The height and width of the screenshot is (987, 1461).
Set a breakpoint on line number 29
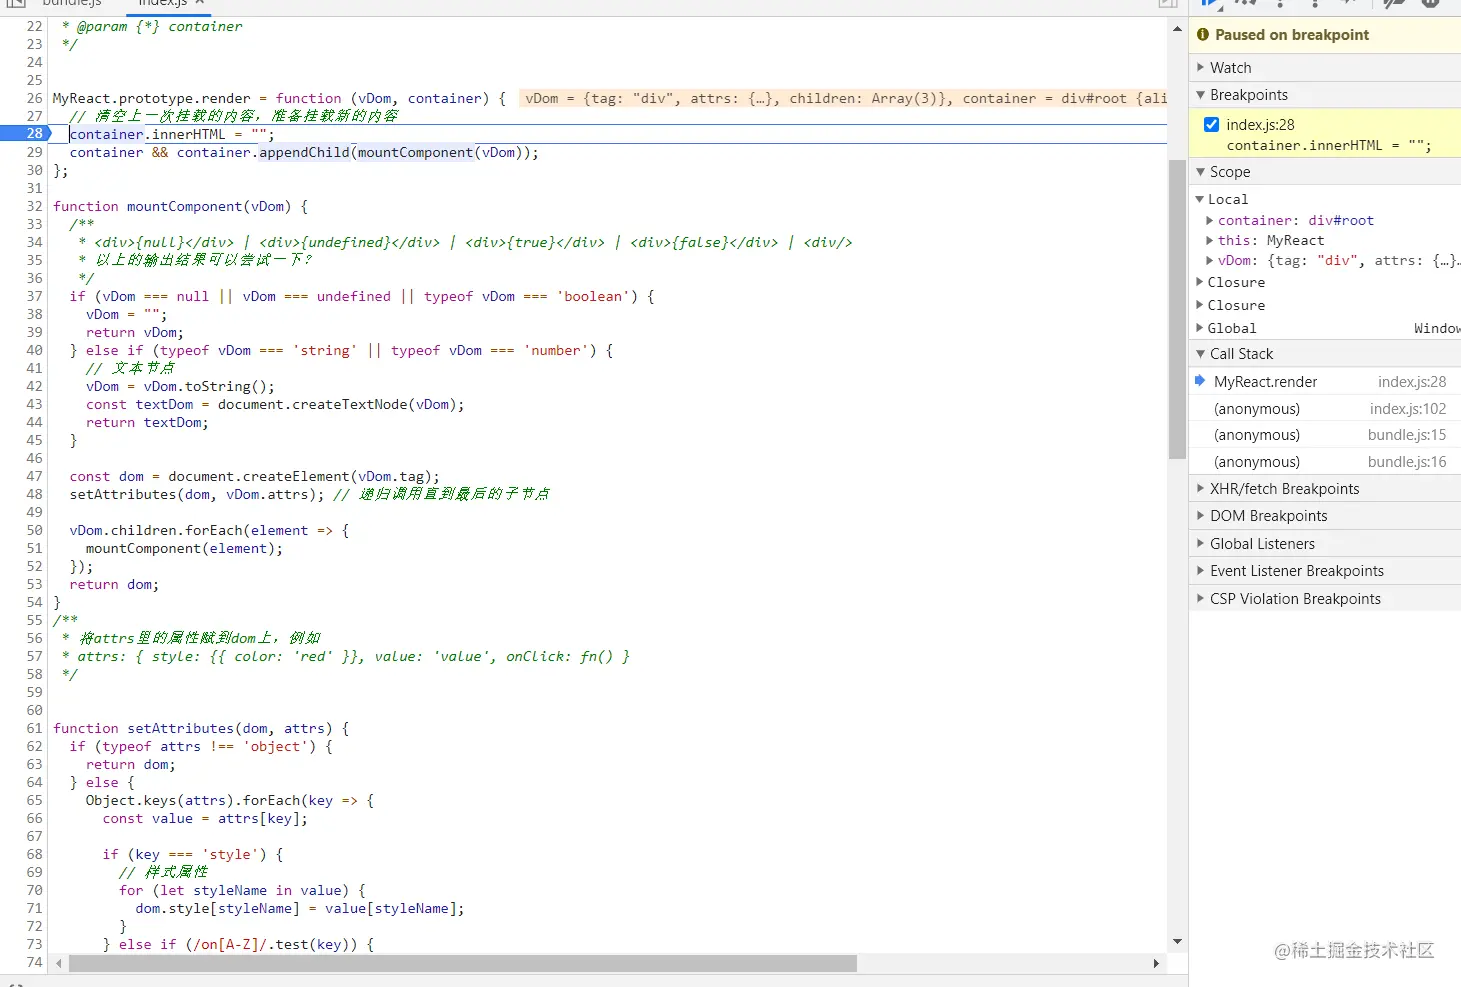34,152
